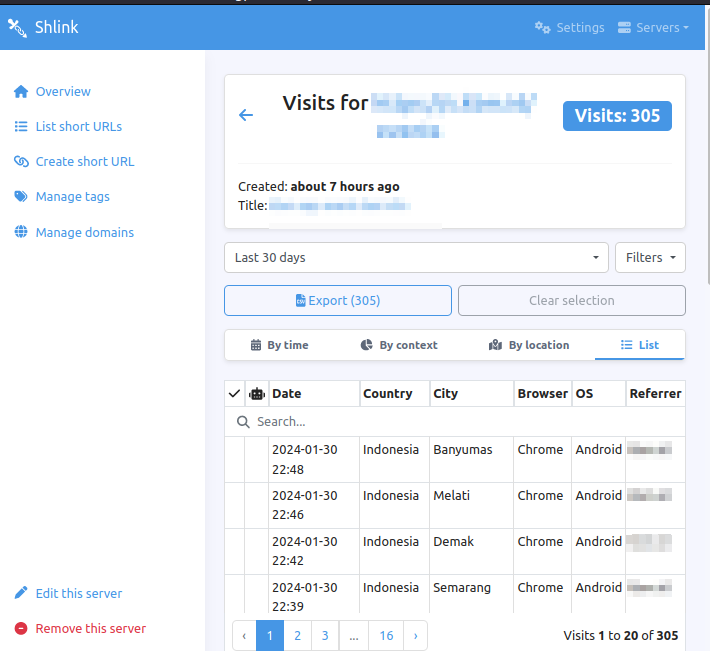Click Remove this server link
This screenshot has width=710, height=651.
(x=91, y=628)
